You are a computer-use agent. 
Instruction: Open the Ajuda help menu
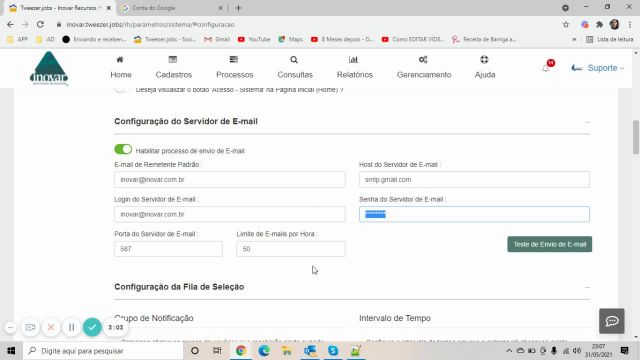tap(484, 67)
